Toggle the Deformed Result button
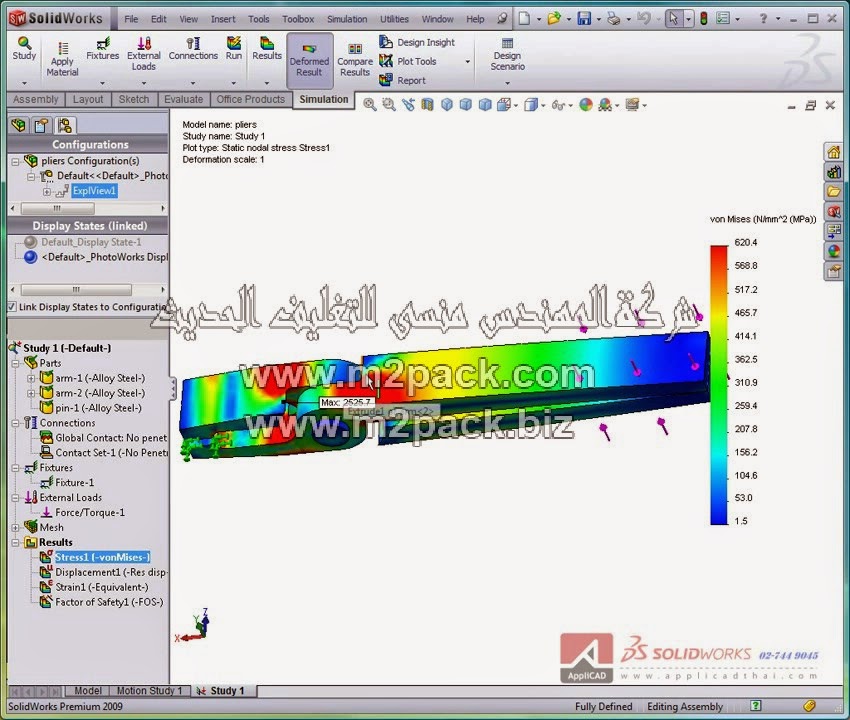 tap(309, 60)
